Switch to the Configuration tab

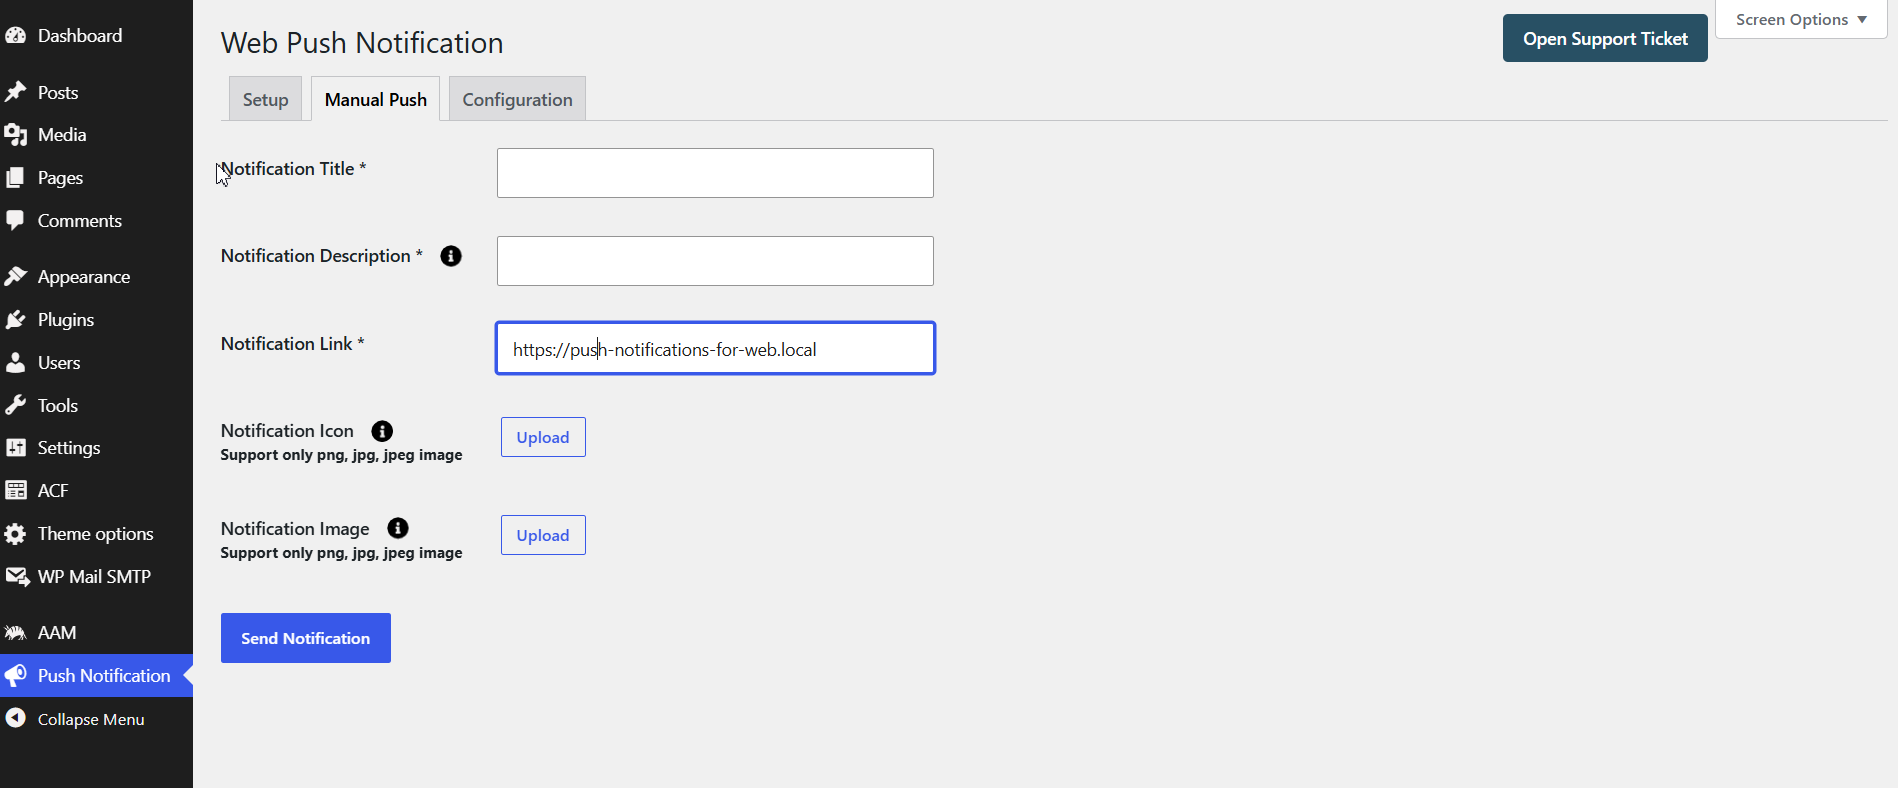coord(517,99)
